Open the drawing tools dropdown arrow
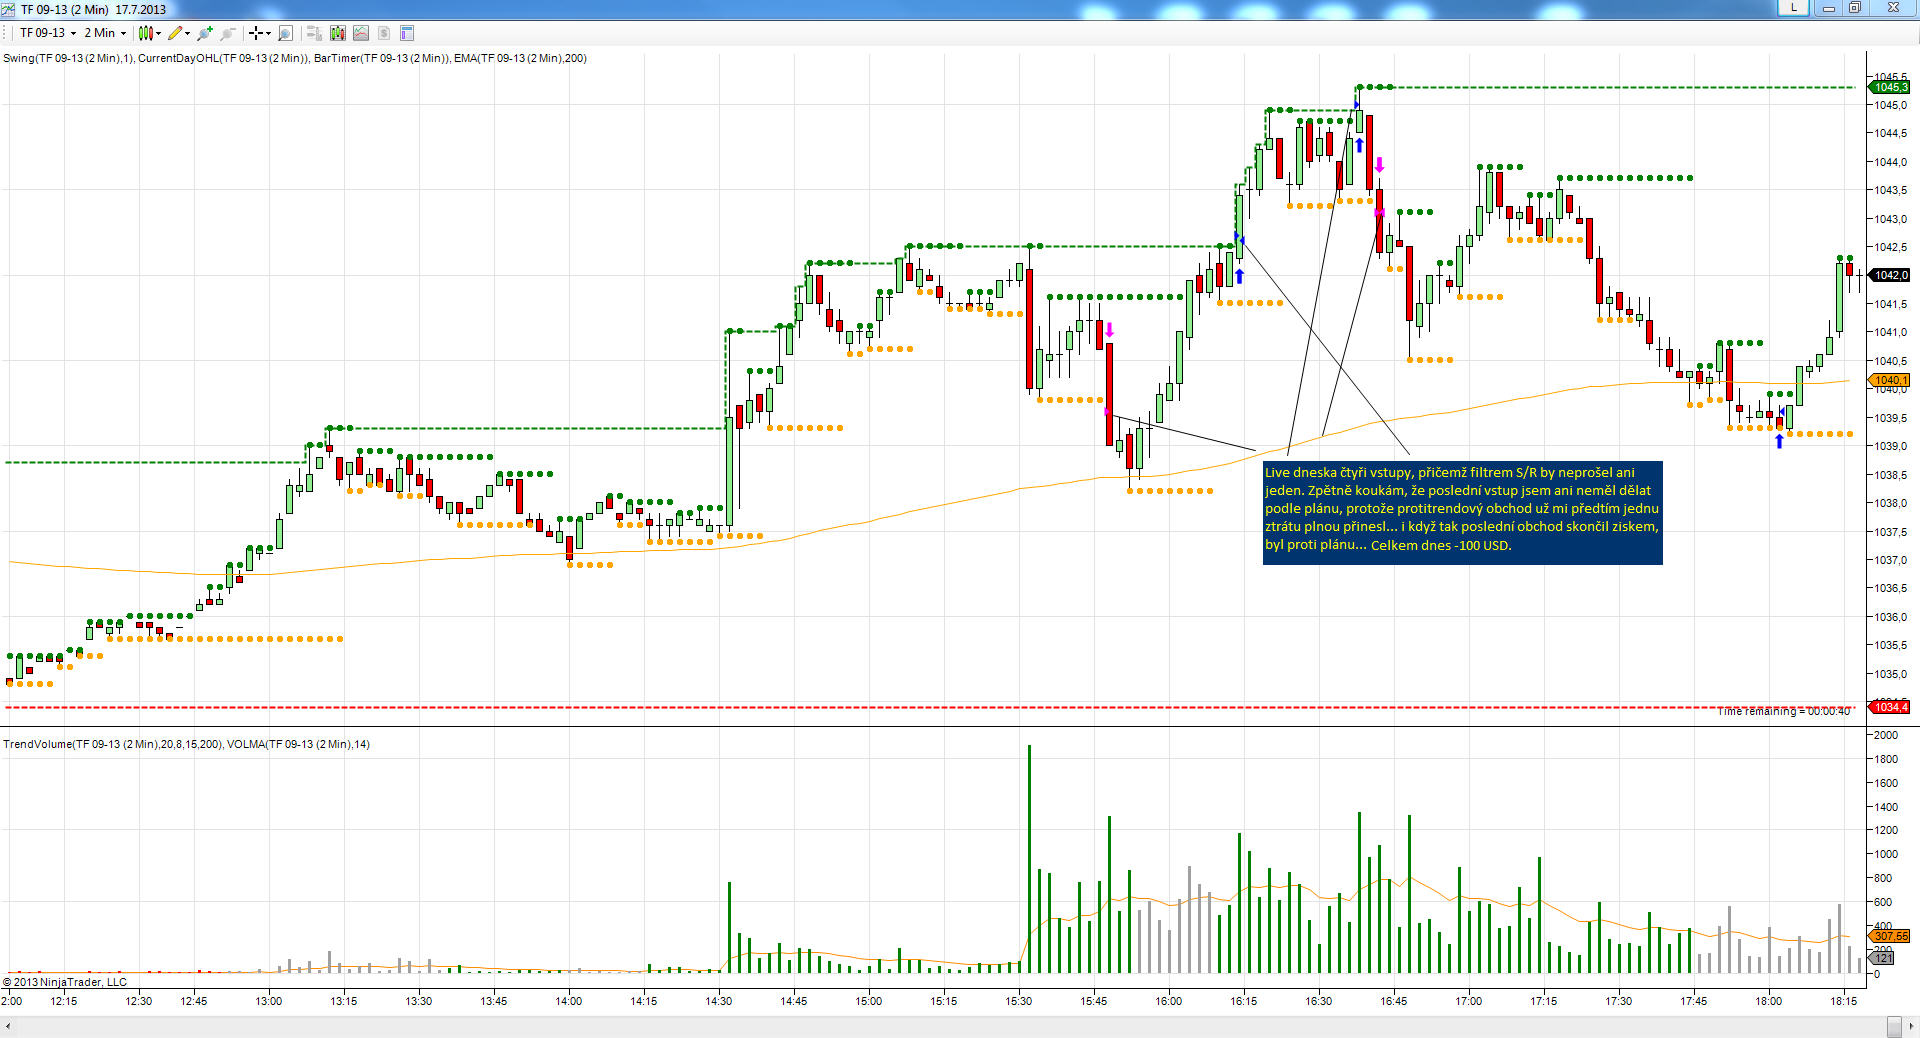Screen dimensions: 1920x1038 (188, 33)
